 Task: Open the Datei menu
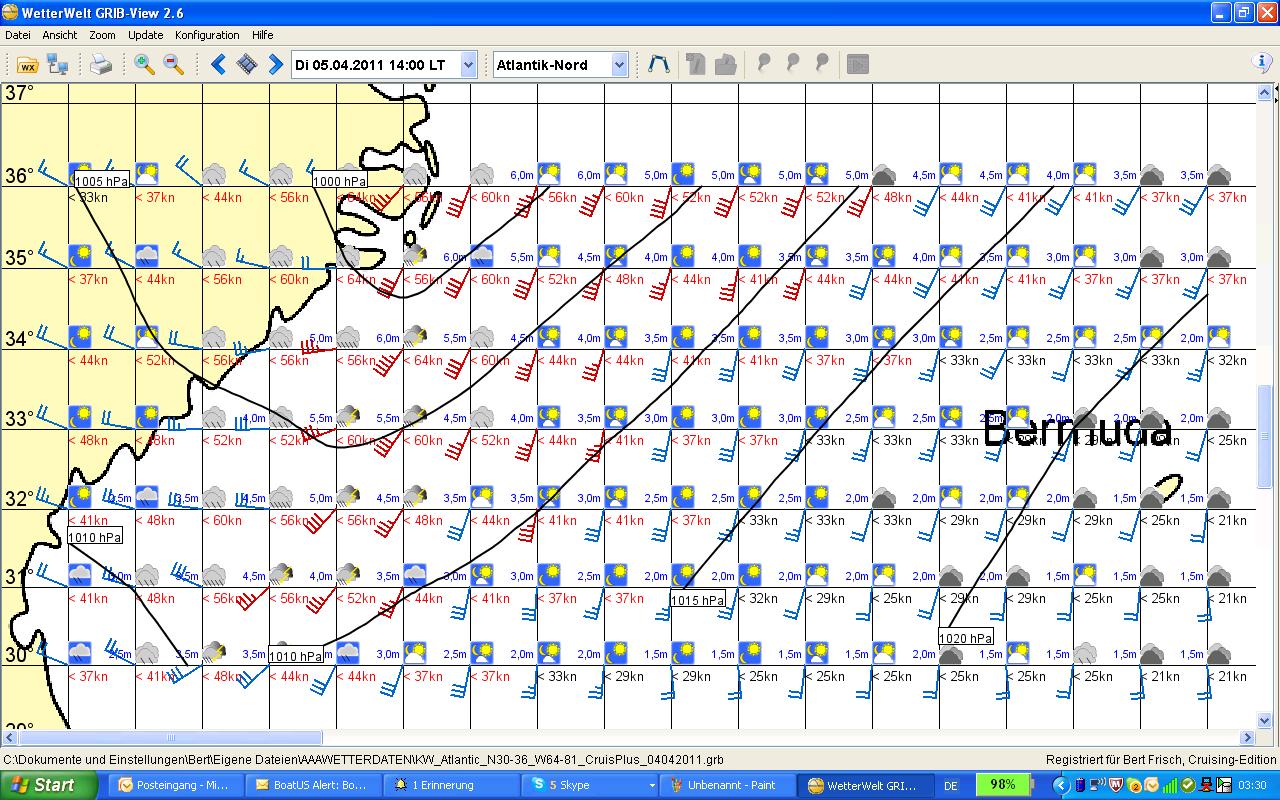point(18,35)
